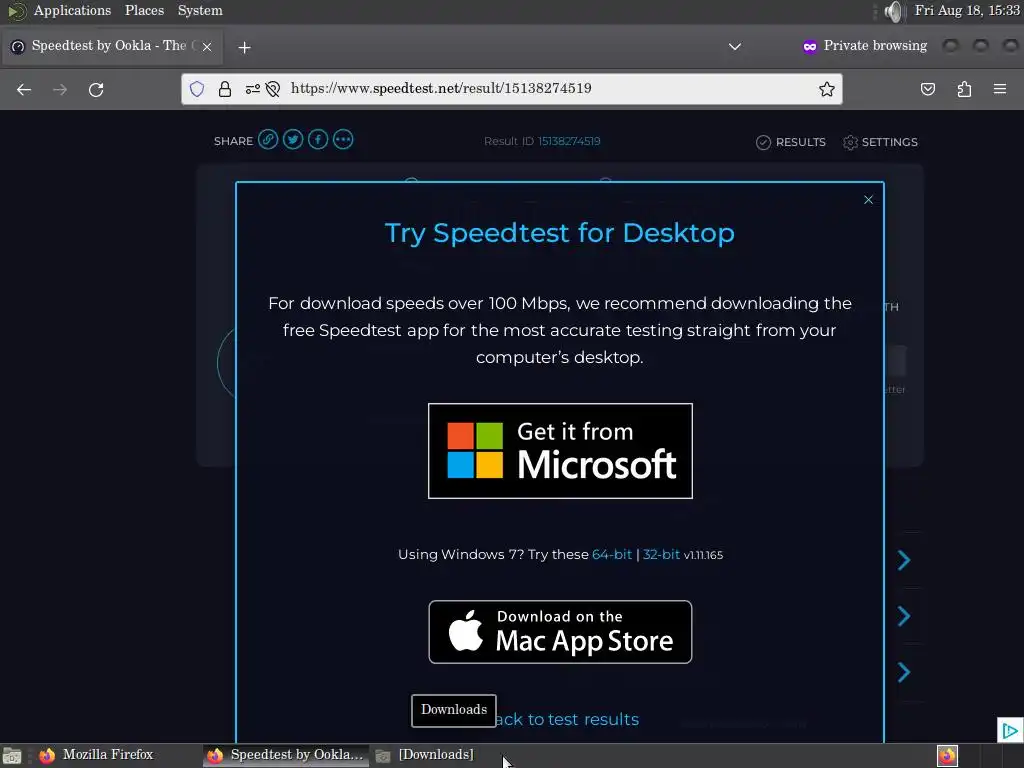This screenshot has width=1024, height=768.
Task: Open more share options icon
Action: pos(343,139)
